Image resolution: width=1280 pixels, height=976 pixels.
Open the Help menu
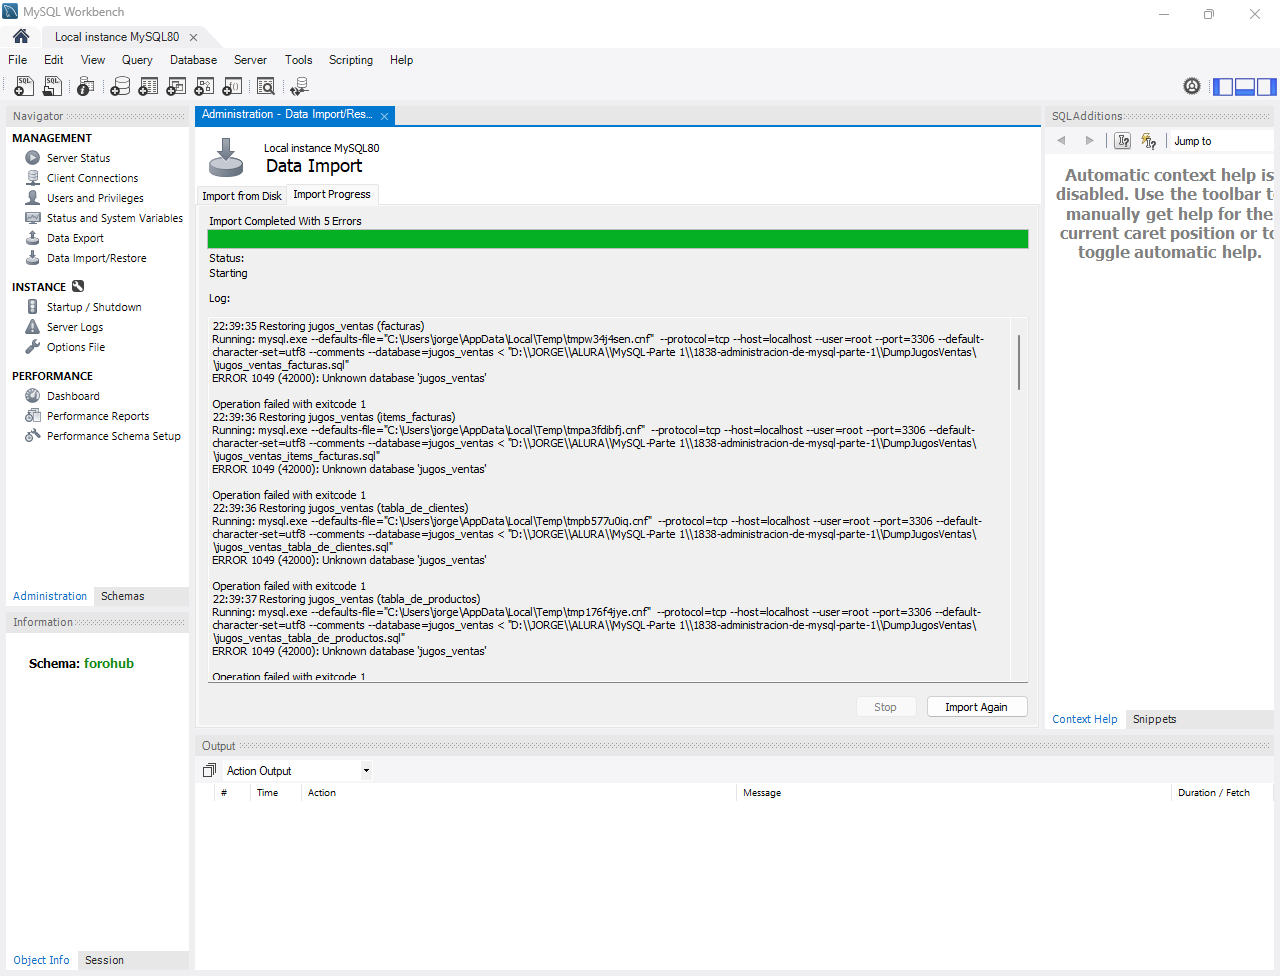(401, 60)
